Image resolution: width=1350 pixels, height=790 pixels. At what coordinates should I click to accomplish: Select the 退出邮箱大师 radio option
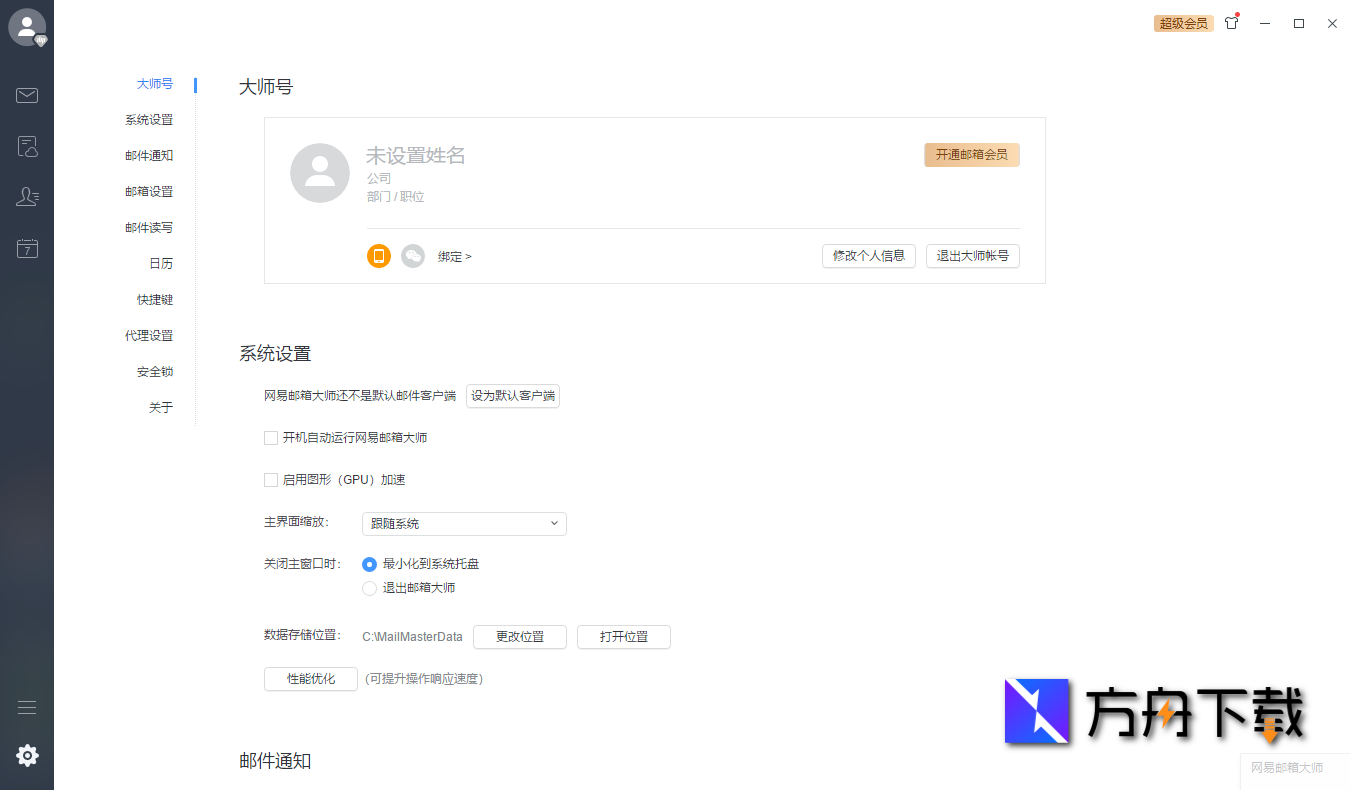tap(369, 588)
